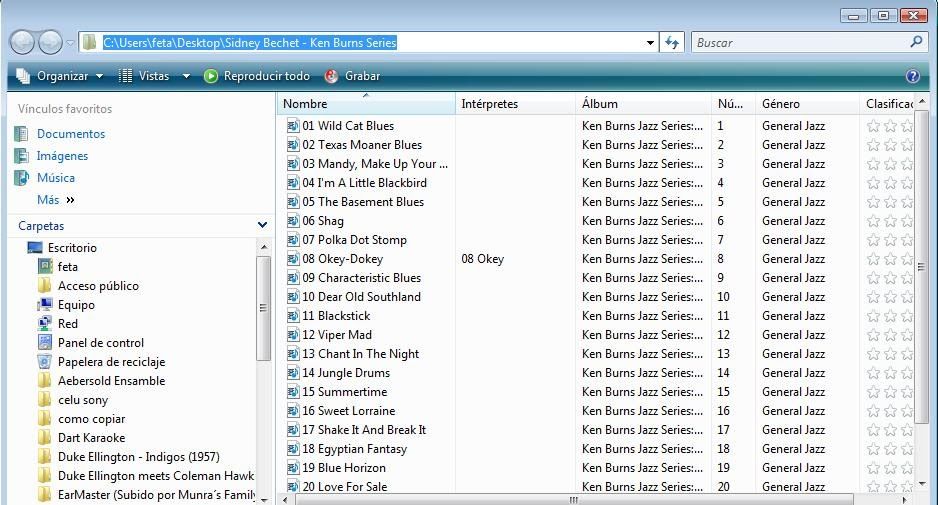Click the magnifying glass search icon
938x505 pixels.
click(x=916, y=42)
